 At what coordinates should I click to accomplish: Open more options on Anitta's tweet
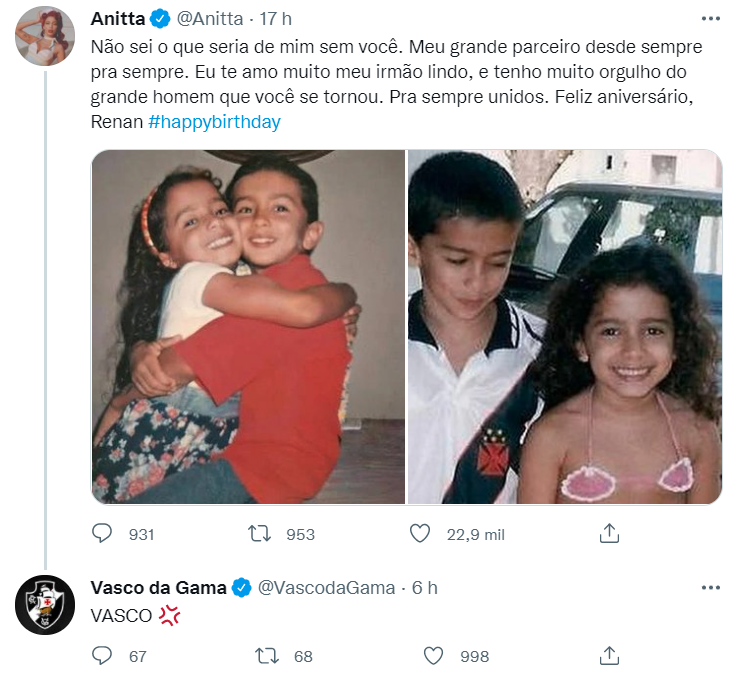click(711, 18)
